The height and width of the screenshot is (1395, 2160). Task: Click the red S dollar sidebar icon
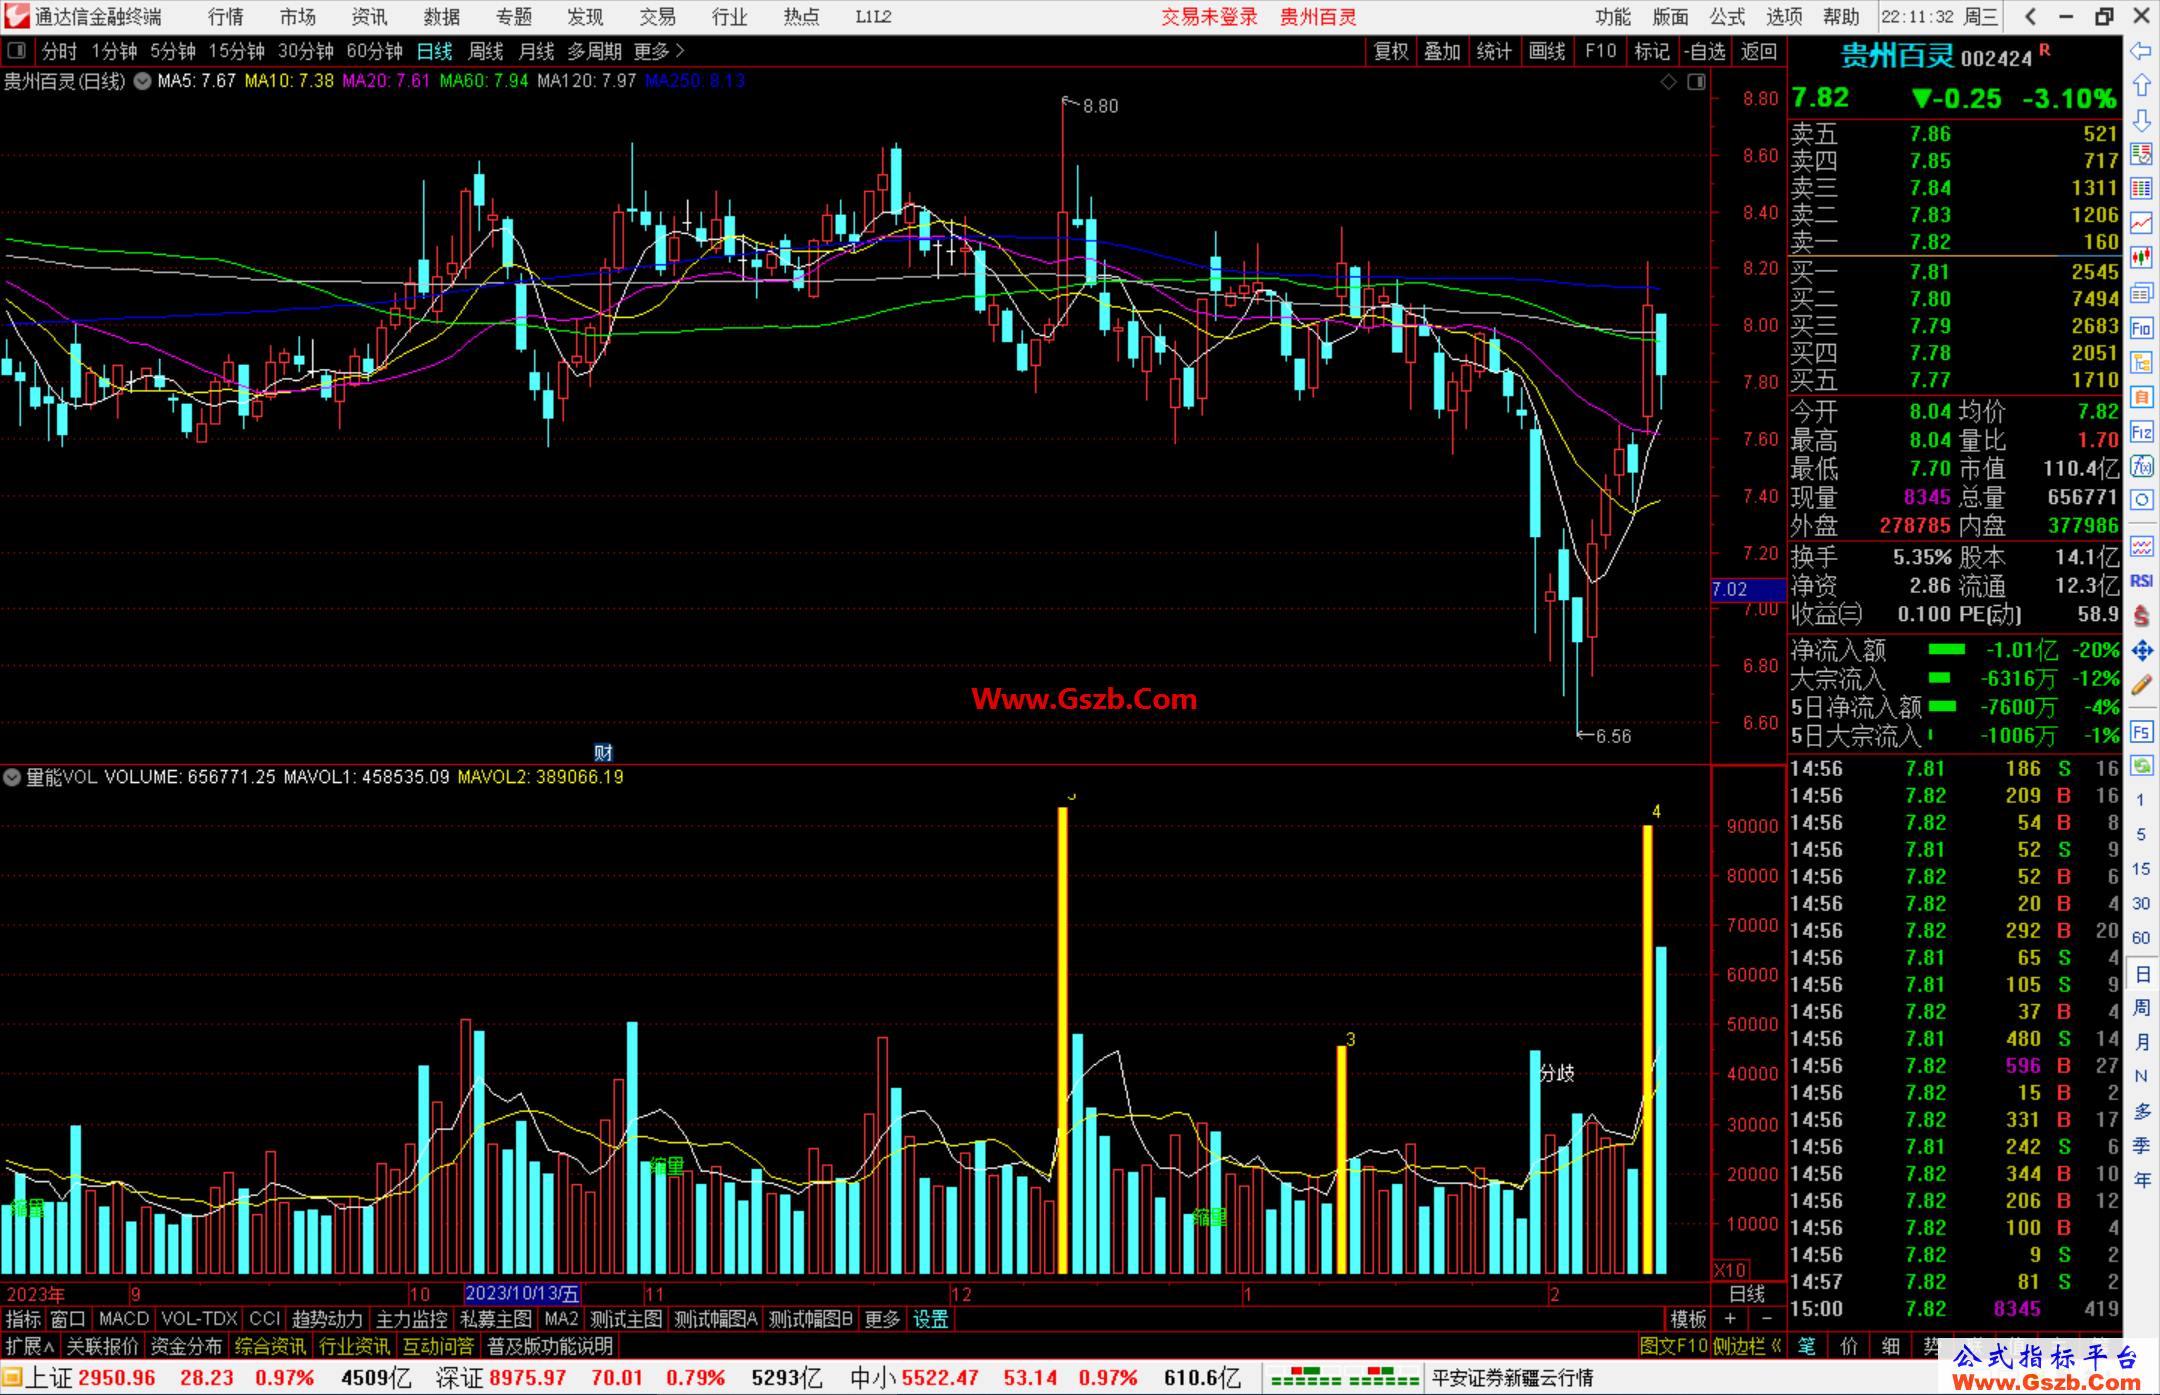(x=2141, y=616)
